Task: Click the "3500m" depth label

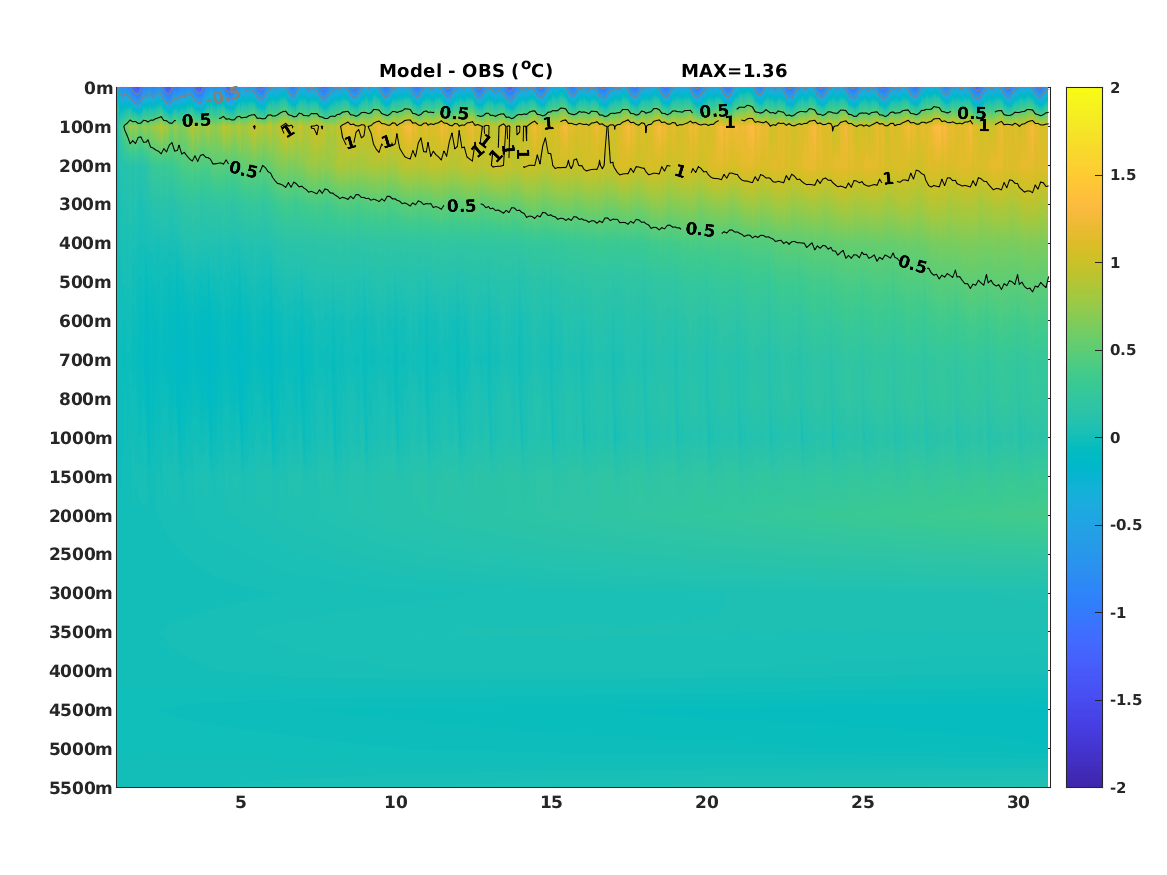Action: 81,632
